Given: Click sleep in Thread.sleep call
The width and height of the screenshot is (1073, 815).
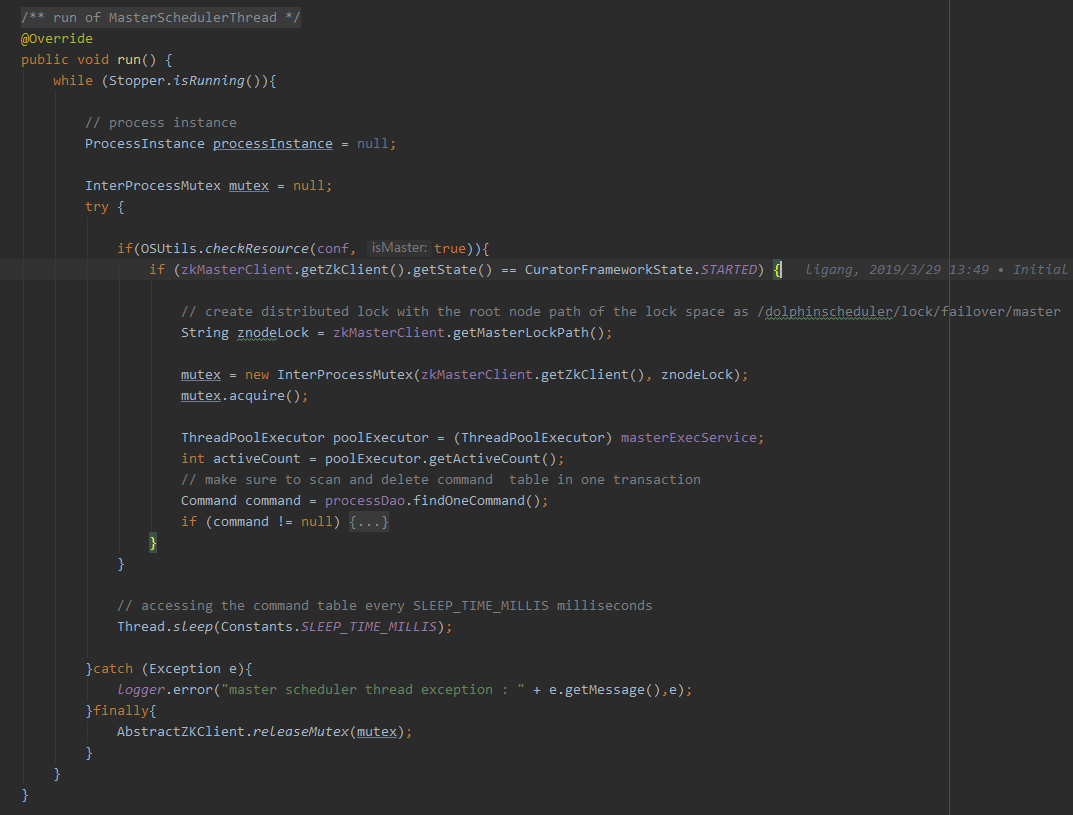Looking at the screenshot, I should pyautogui.click(x=193, y=626).
